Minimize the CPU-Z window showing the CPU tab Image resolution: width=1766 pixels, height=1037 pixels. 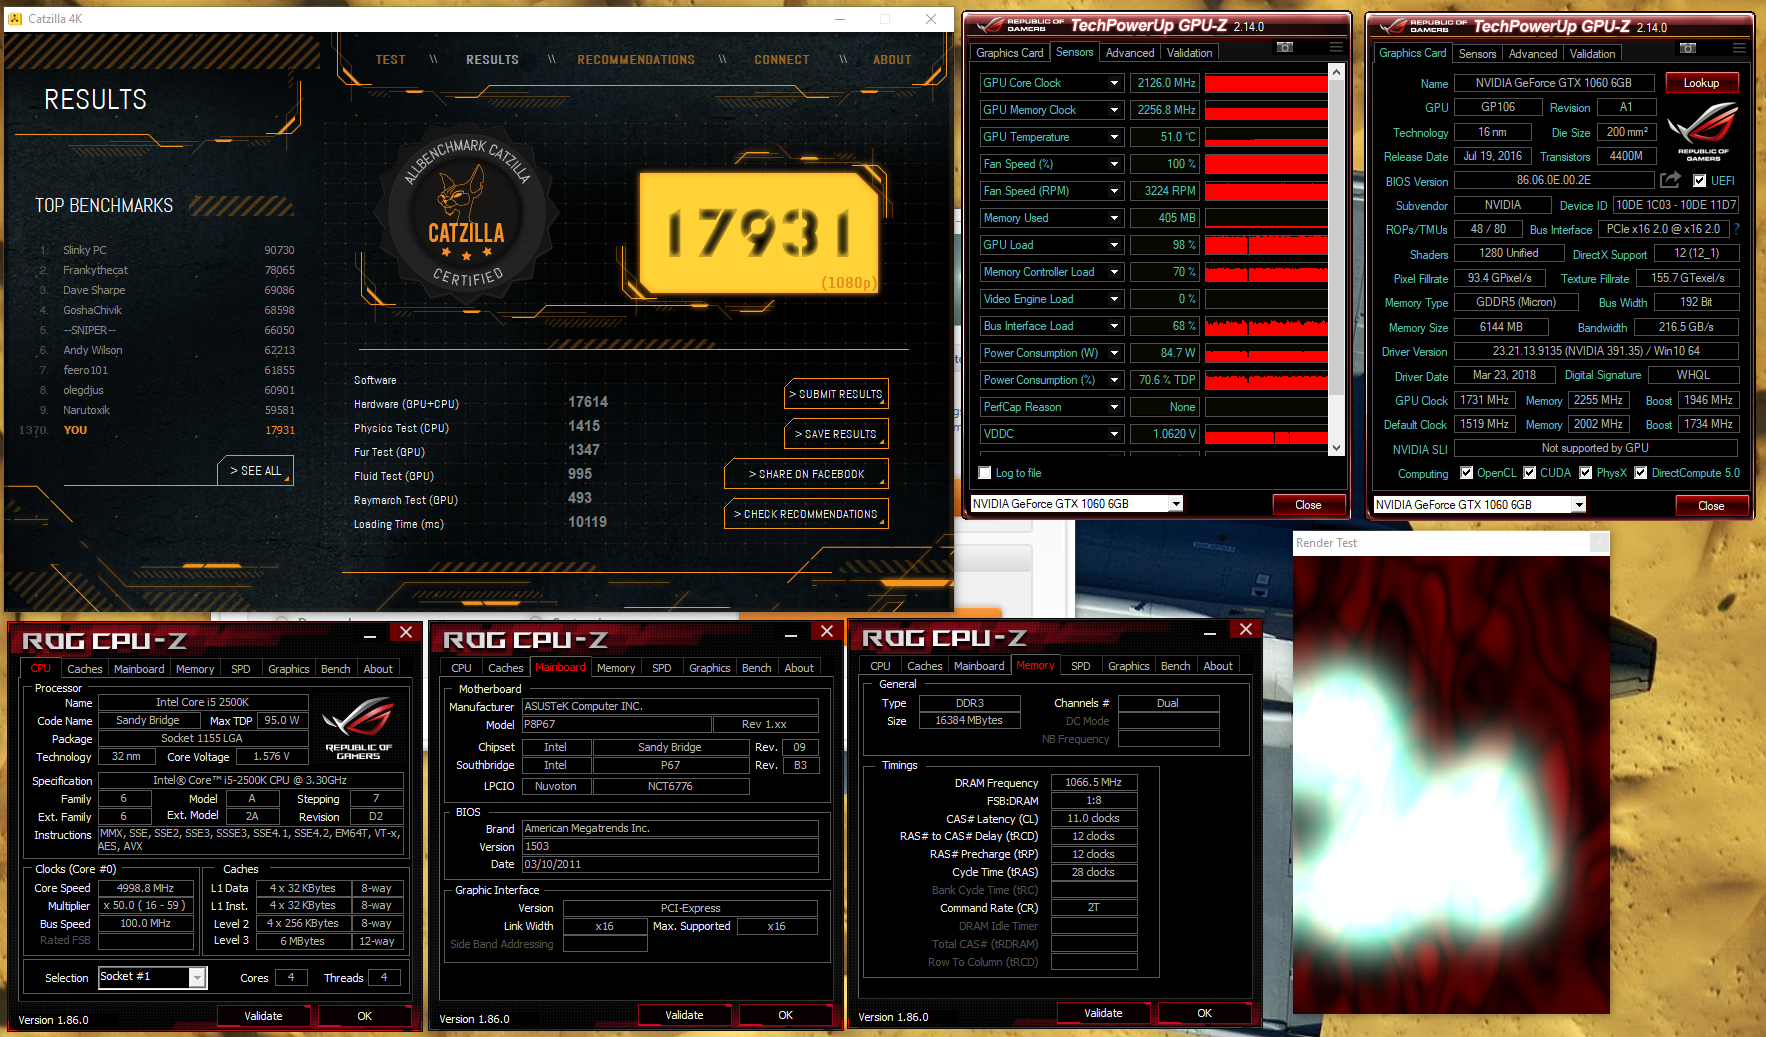[370, 634]
